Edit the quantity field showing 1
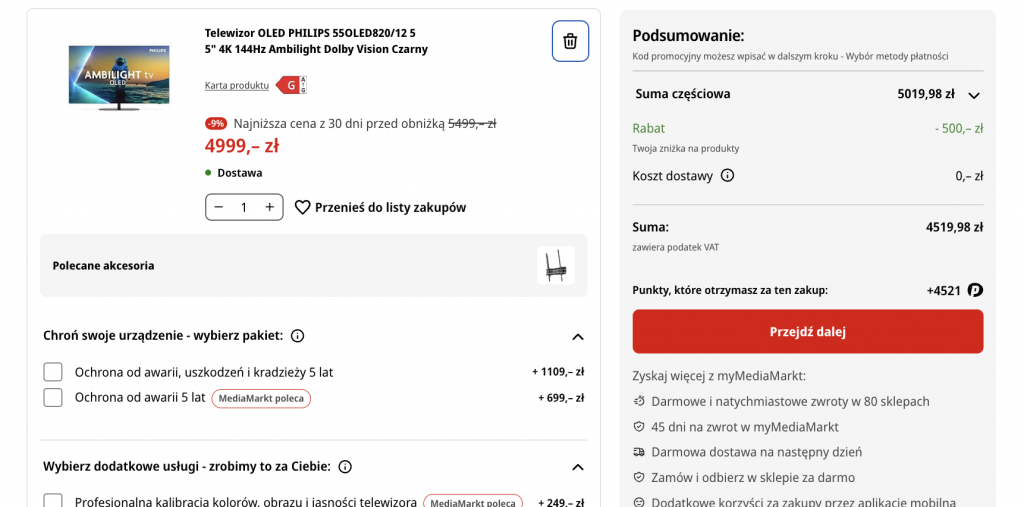The width and height of the screenshot is (1024, 507). tap(244, 207)
